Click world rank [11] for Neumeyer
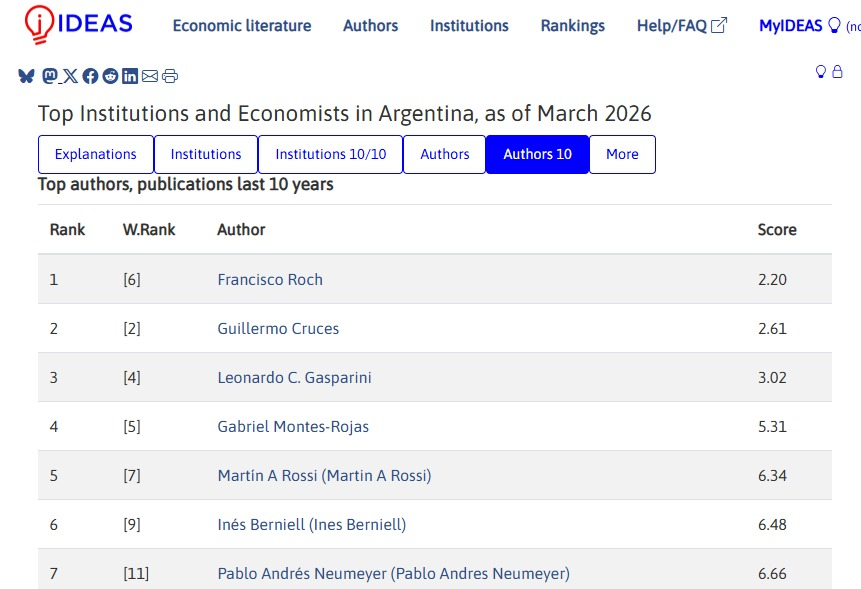Viewport: 861px width, 589px height. coord(136,573)
